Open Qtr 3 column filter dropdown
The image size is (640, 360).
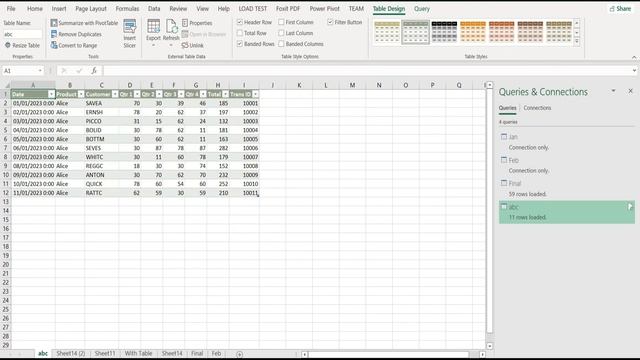click(x=181, y=94)
